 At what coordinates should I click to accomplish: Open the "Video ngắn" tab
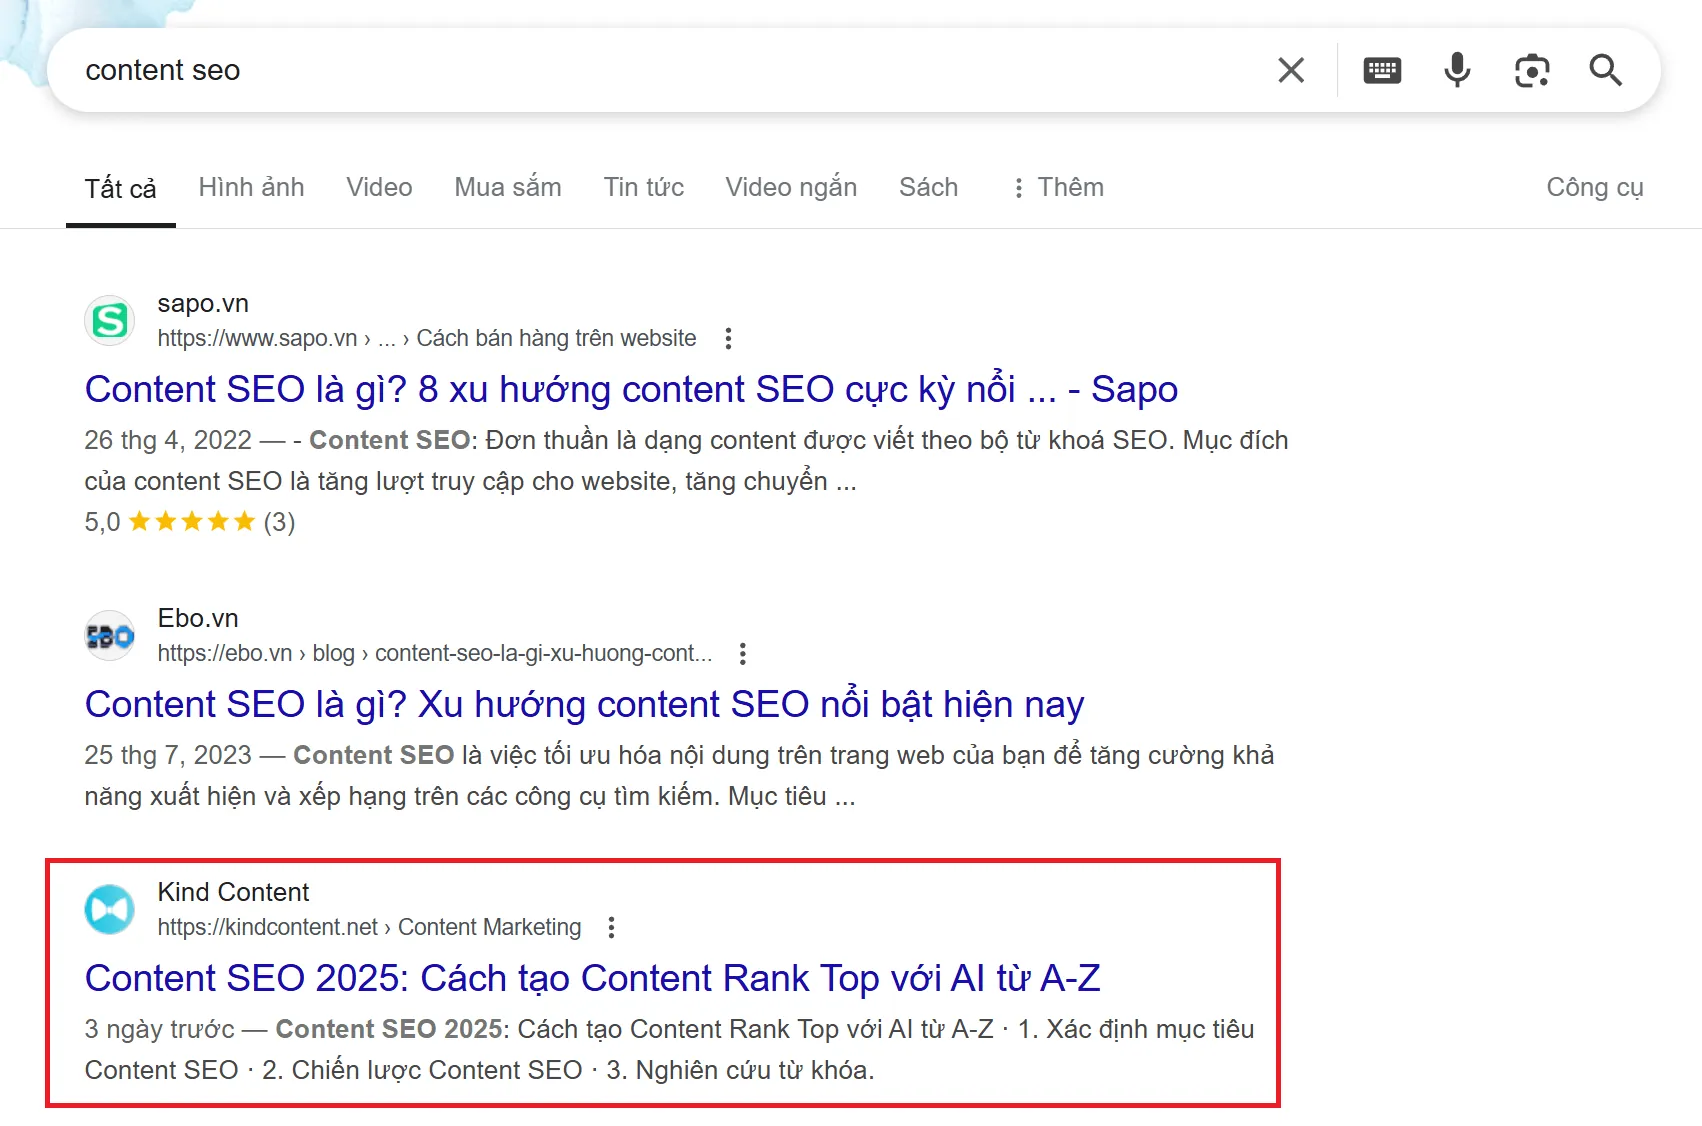791,187
